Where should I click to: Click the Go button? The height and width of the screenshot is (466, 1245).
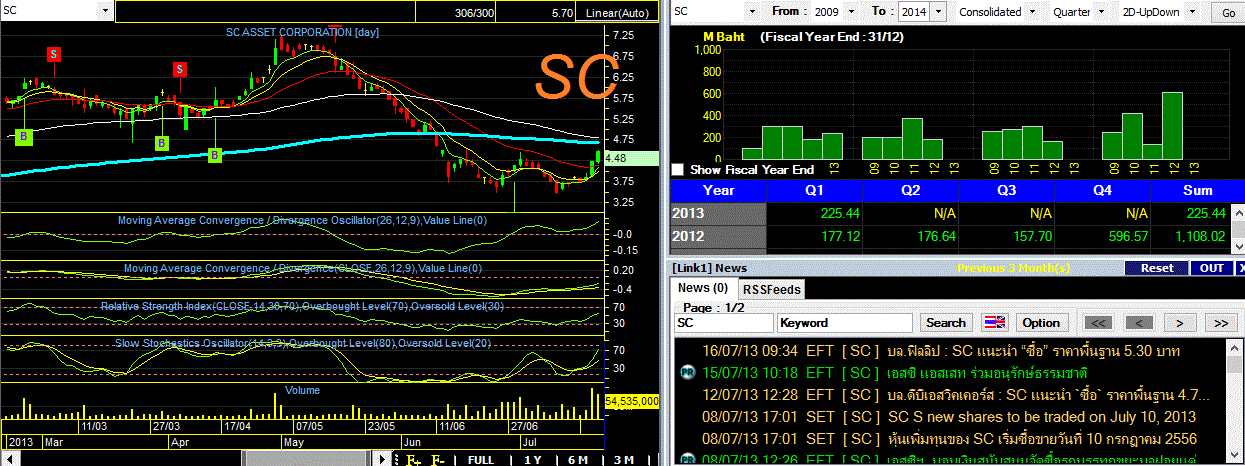pyautogui.click(x=1227, y=12)
